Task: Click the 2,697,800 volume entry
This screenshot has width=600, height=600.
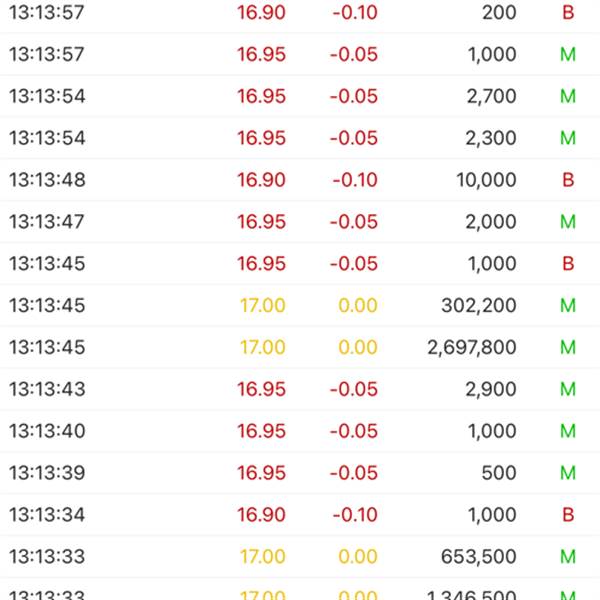Action: [472, 348]
